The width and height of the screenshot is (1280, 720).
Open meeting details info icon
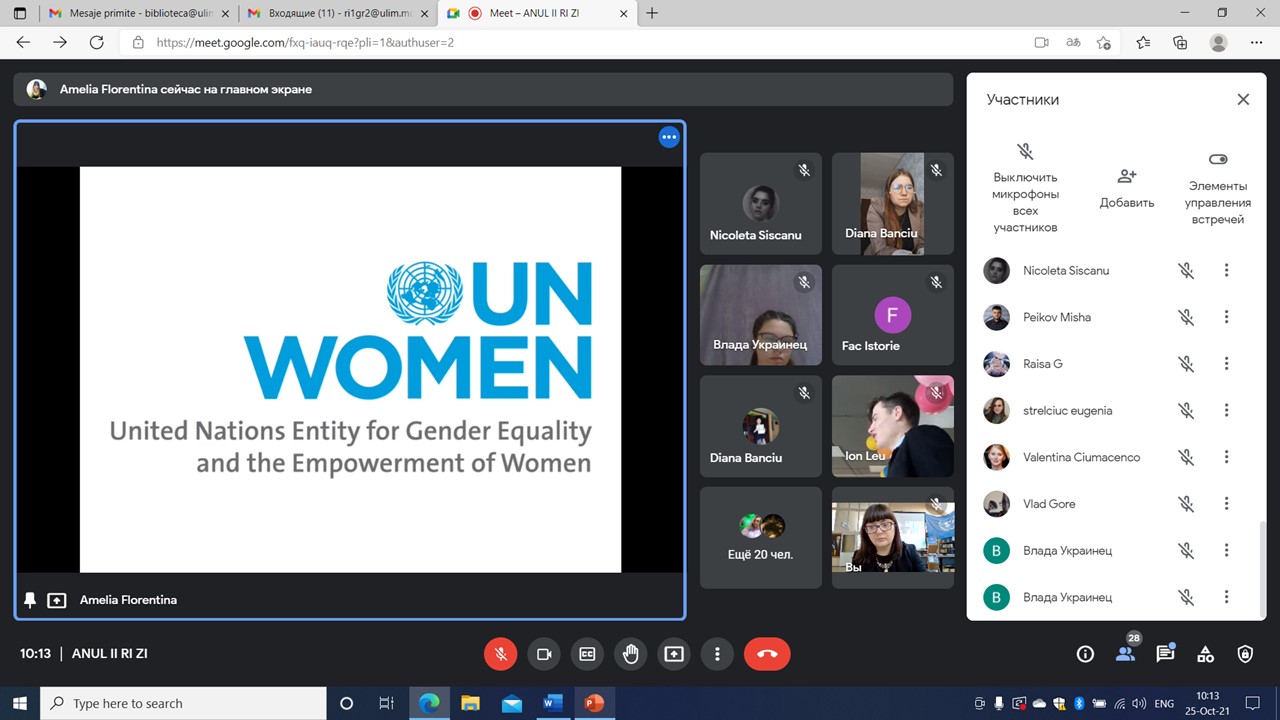[x=1085, y=654]
